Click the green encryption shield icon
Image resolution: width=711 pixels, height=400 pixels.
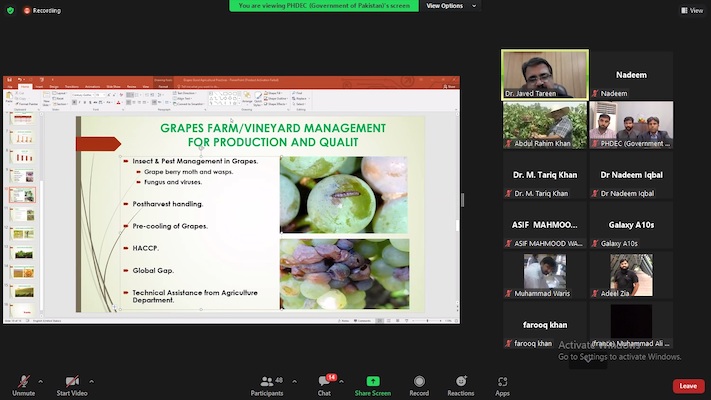tap(11, 10)
